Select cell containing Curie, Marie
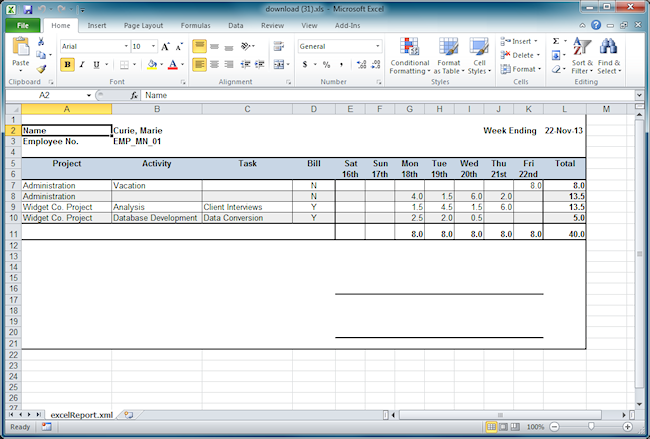Image resolution: width=650 pixels, height=439 pixels. point(157,131)
